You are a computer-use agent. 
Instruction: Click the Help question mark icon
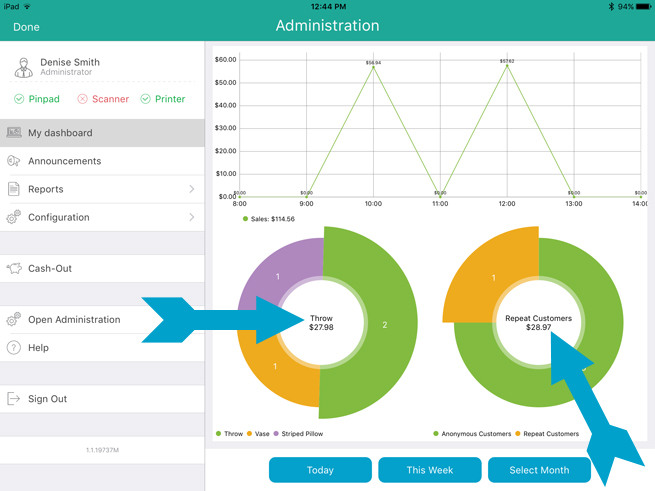(14, 348)
